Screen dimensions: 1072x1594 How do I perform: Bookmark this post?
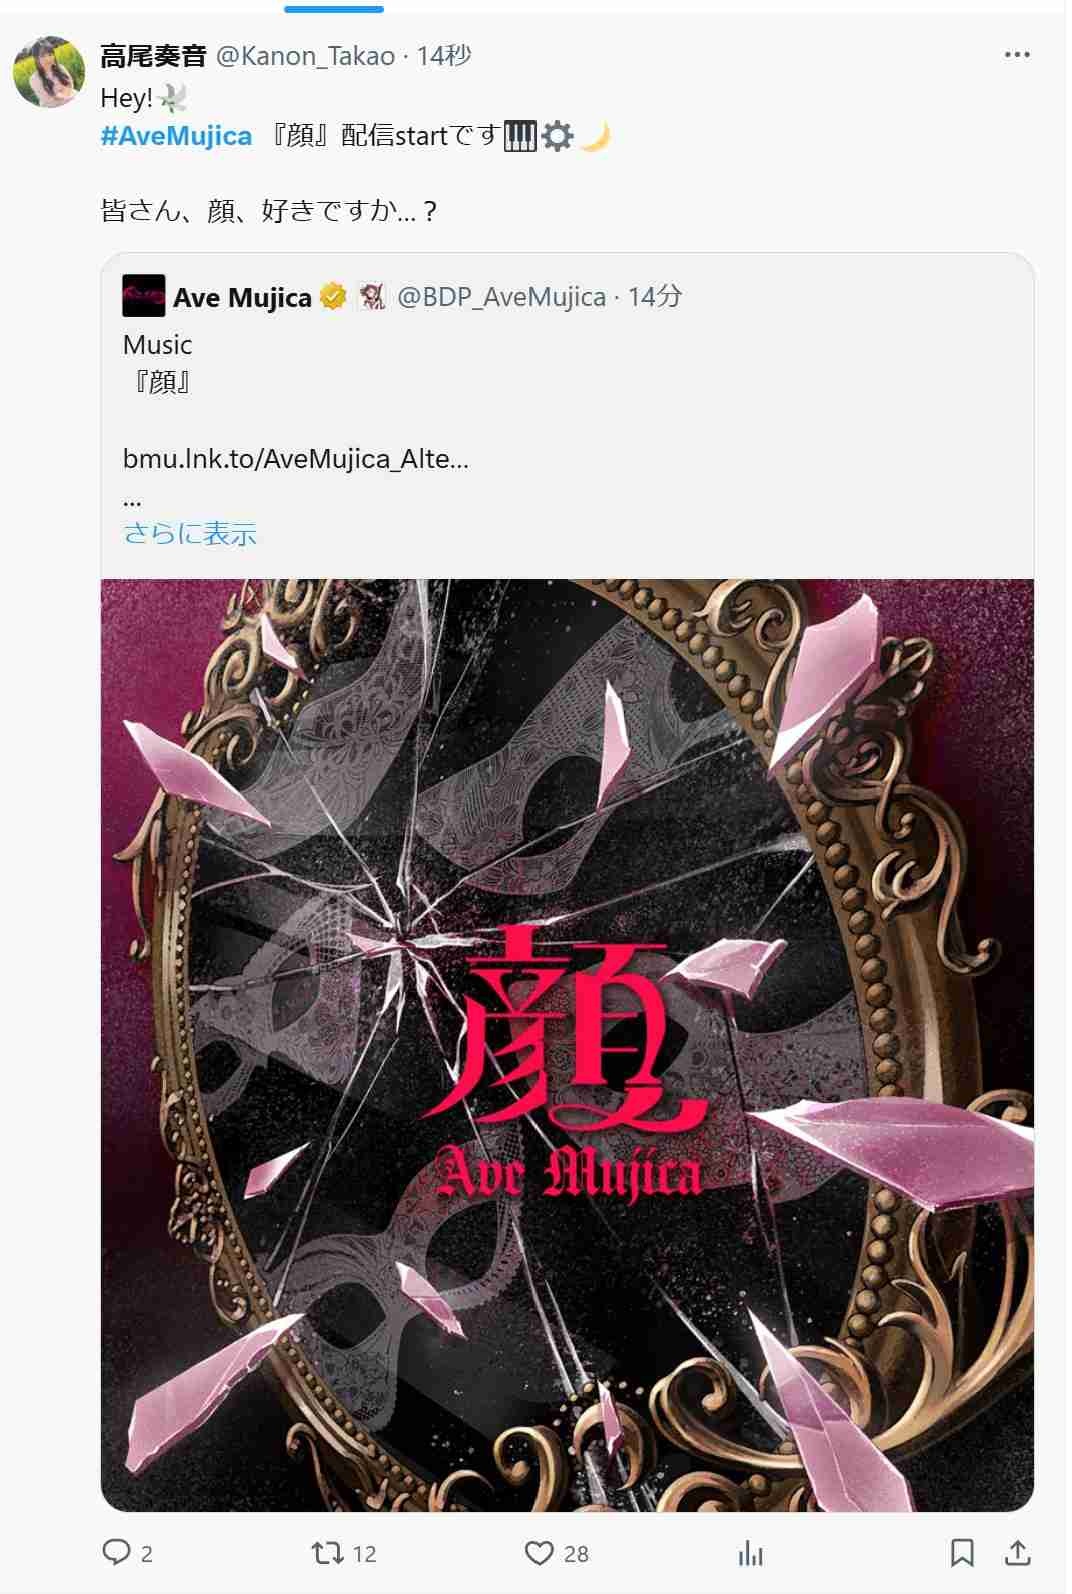tap(961, 1552)
